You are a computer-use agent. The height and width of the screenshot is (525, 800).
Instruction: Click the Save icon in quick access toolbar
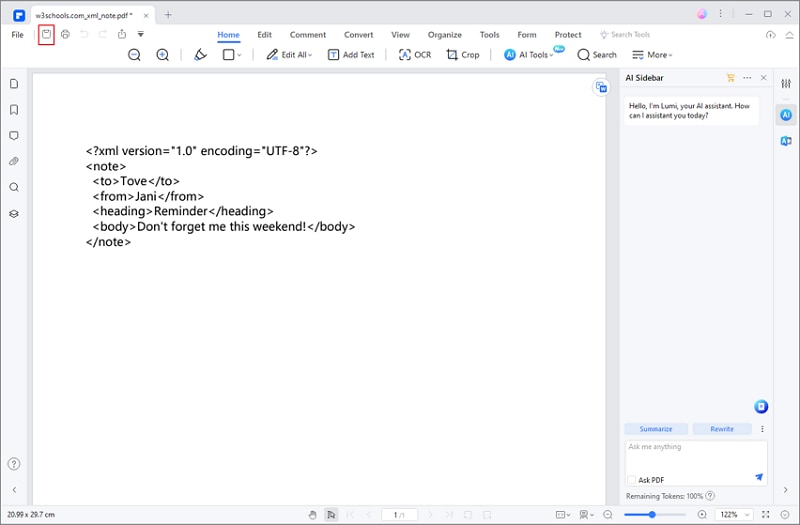tap(46, 35)
